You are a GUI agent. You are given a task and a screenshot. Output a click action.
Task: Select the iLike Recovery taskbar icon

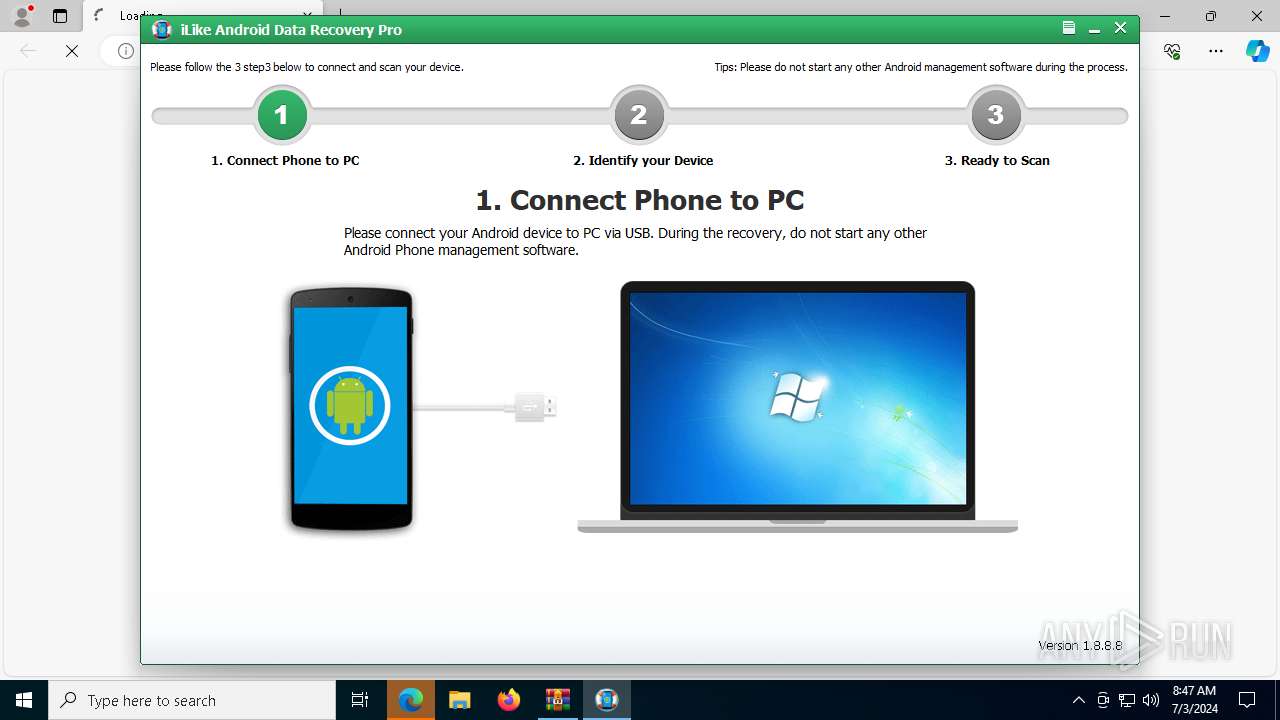606,700
